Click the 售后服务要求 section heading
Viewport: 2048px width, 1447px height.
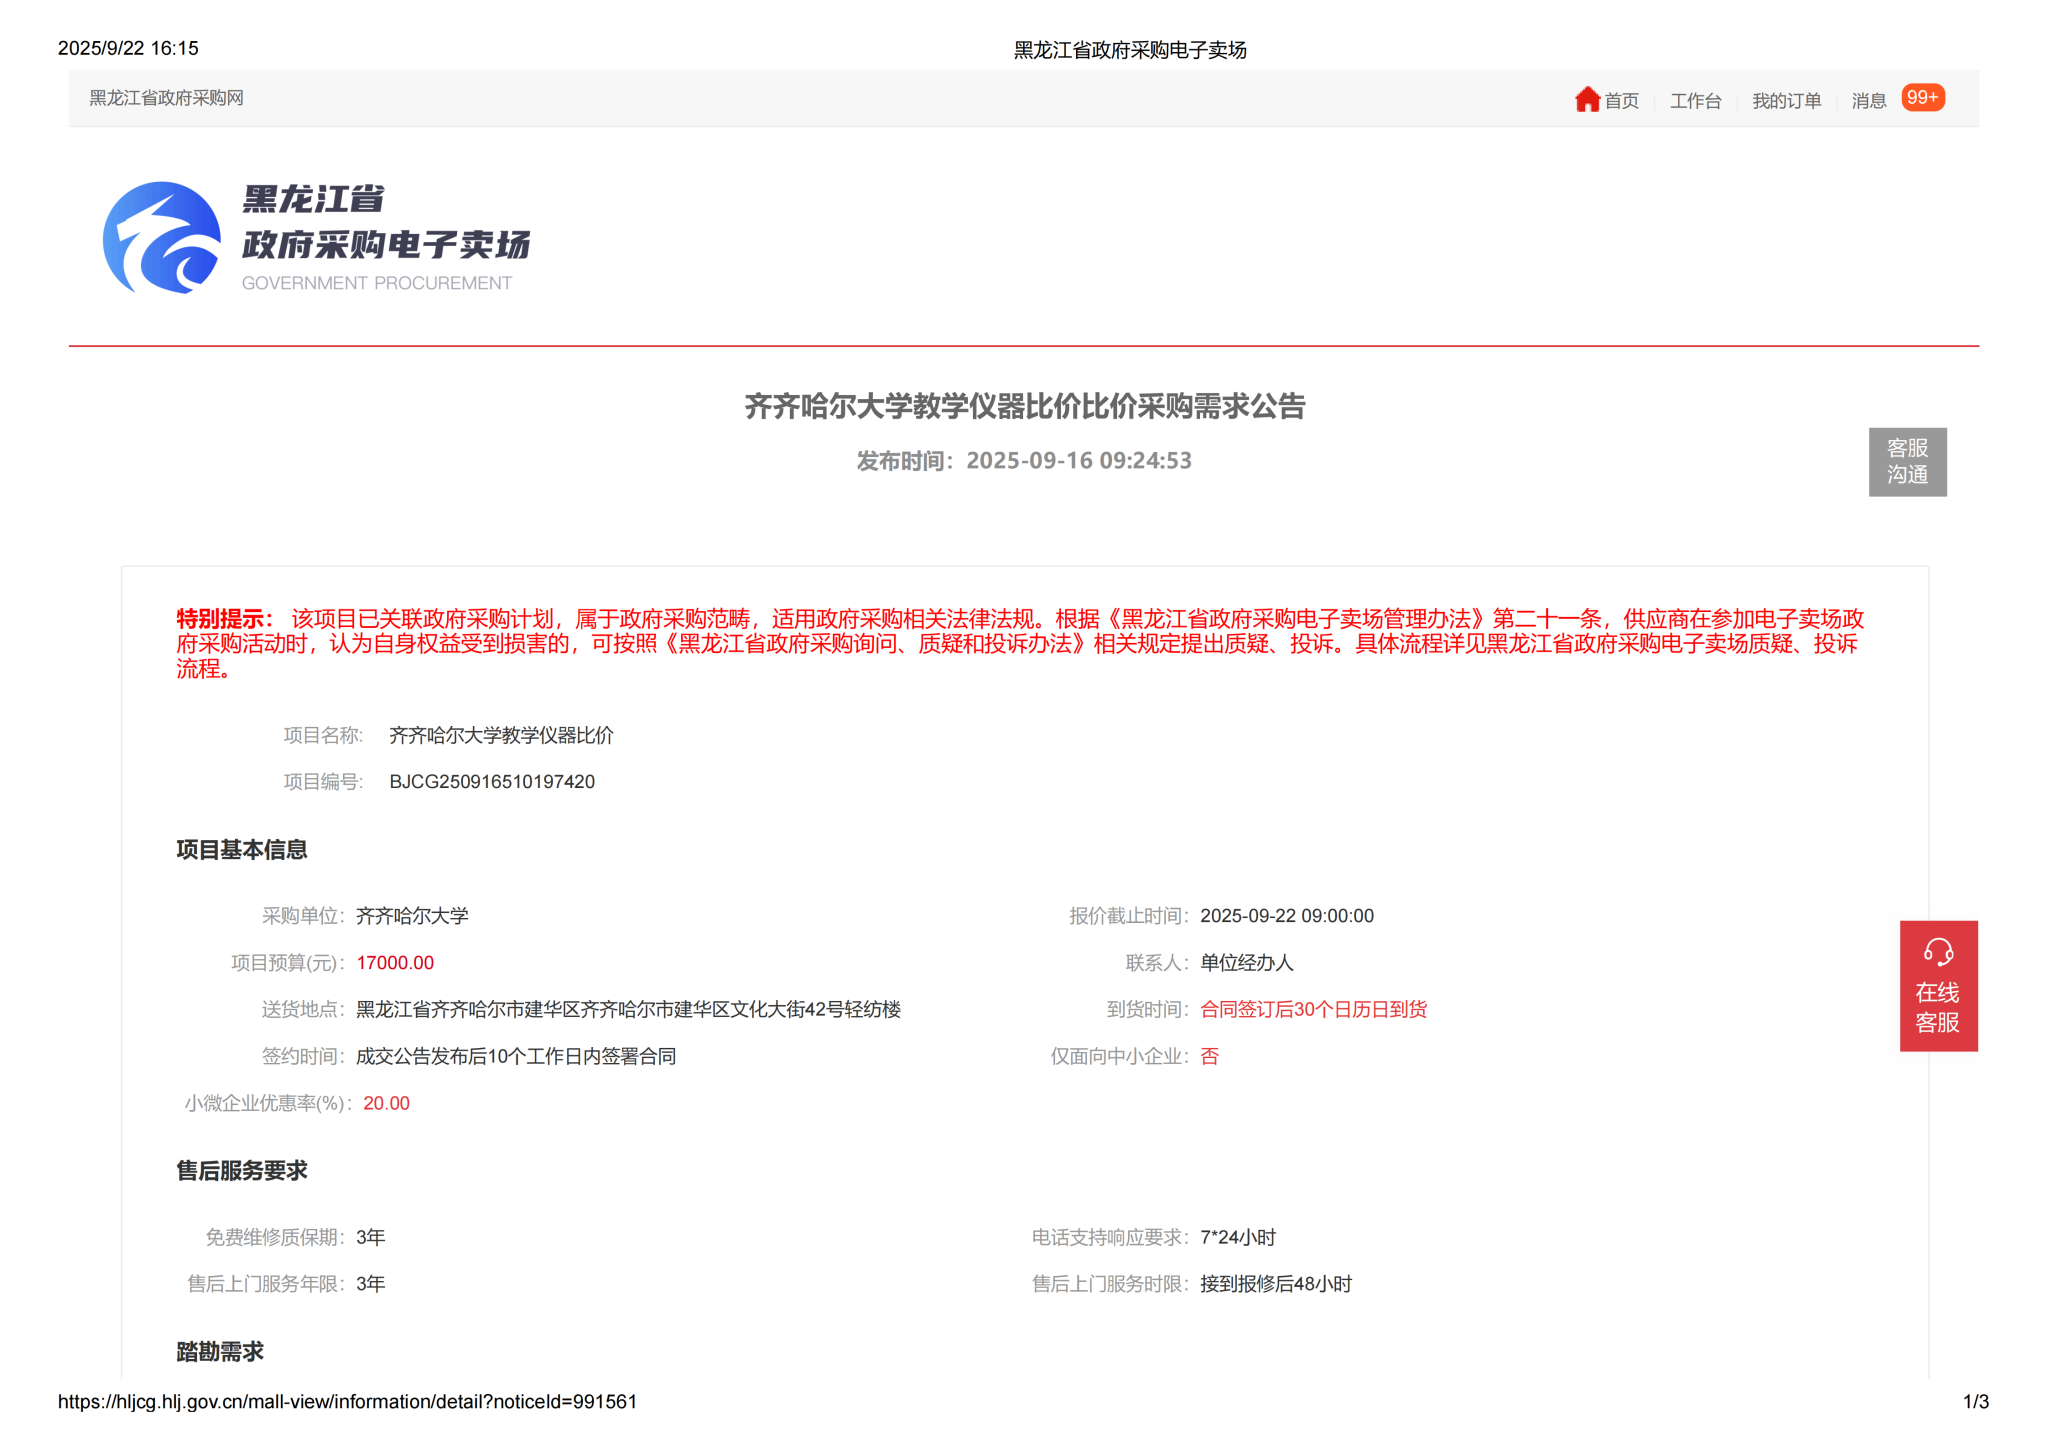(242, 1171)
